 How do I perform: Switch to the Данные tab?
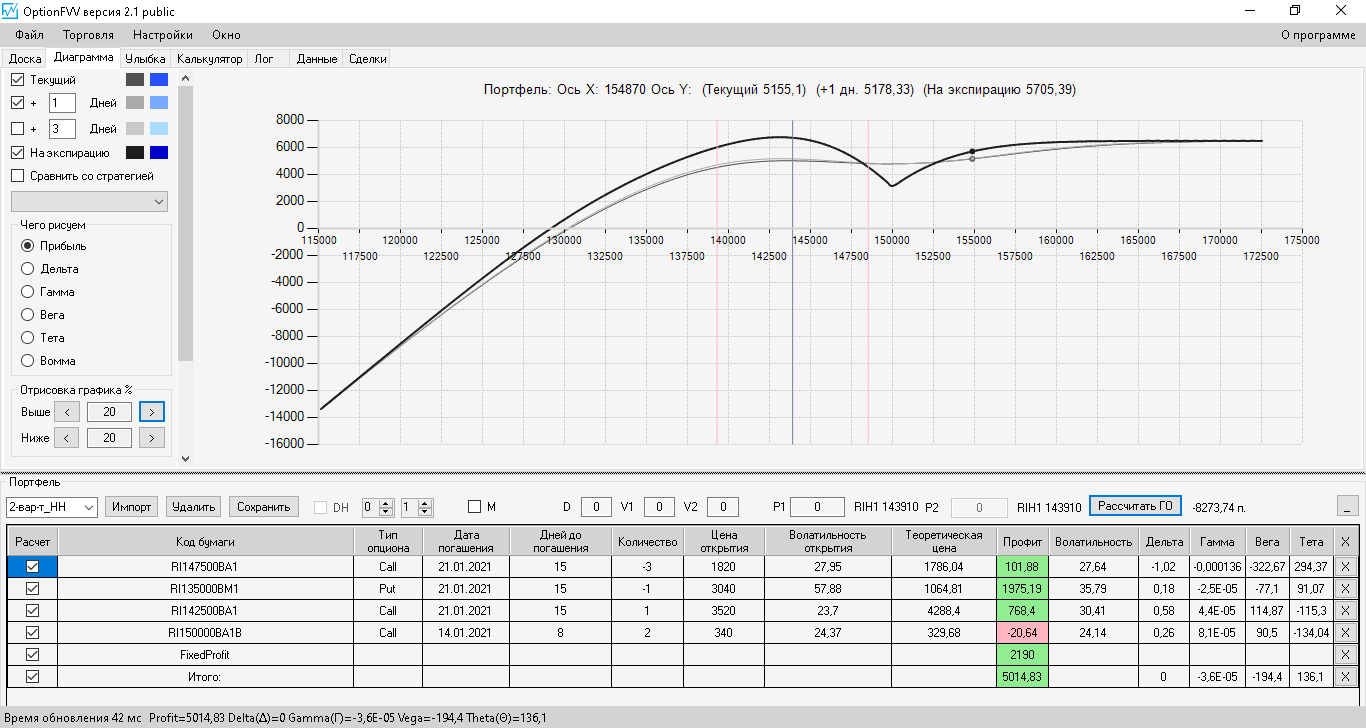click(x=317, y=59)
